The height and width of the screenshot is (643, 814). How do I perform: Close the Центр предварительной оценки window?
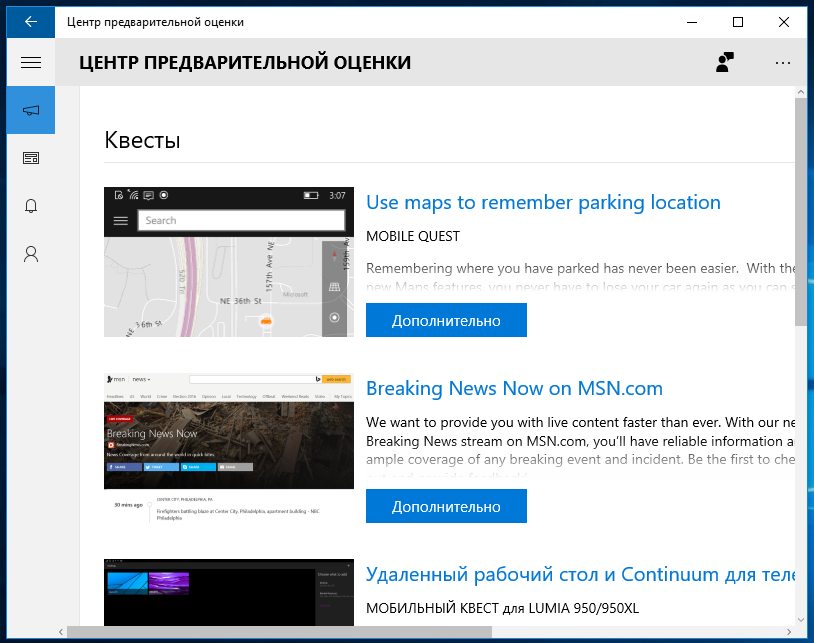coord(784,22)
